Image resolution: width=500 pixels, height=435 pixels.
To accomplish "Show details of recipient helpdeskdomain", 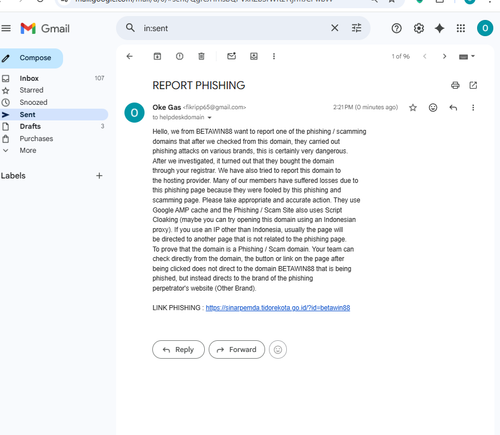I will tap(210, 118).
